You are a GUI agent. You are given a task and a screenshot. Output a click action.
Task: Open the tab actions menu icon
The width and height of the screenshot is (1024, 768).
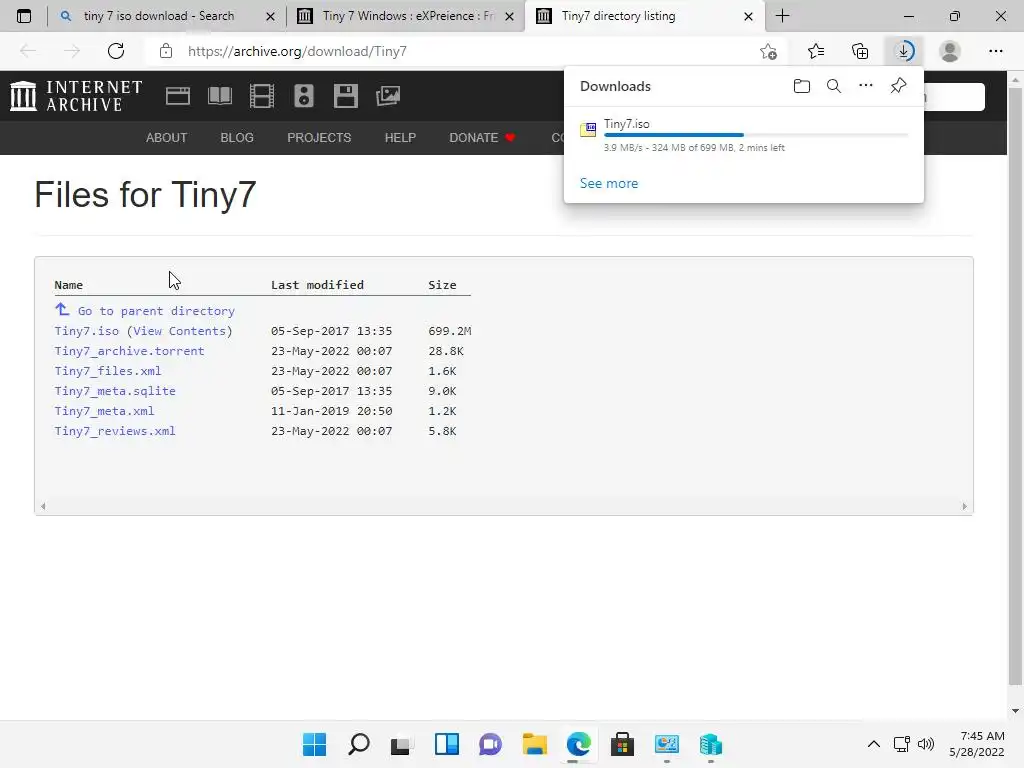[x=24, y=16]
